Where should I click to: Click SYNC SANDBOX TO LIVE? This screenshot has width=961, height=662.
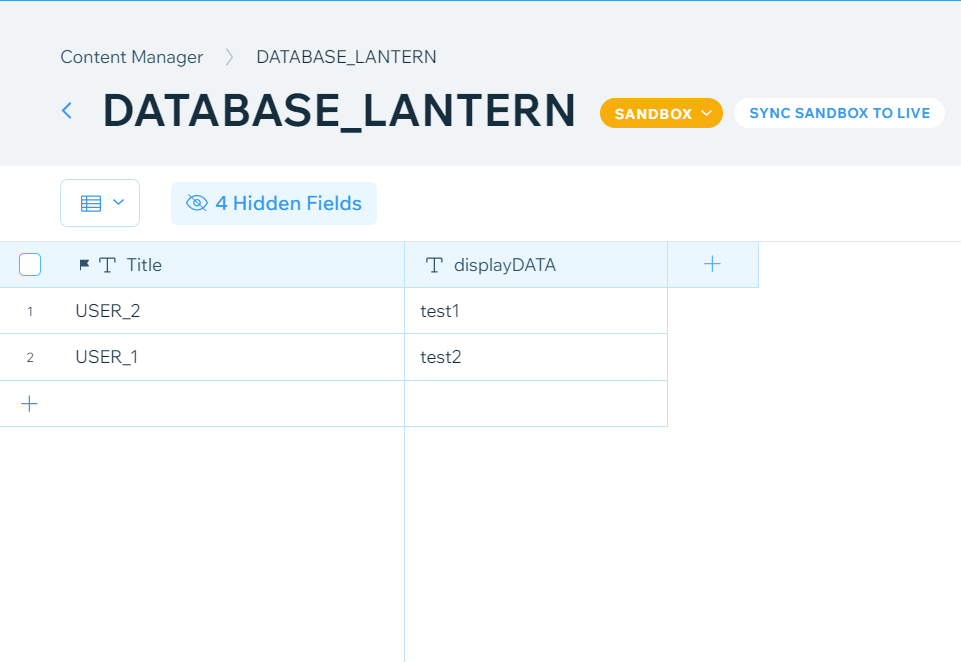click(839, 113)
